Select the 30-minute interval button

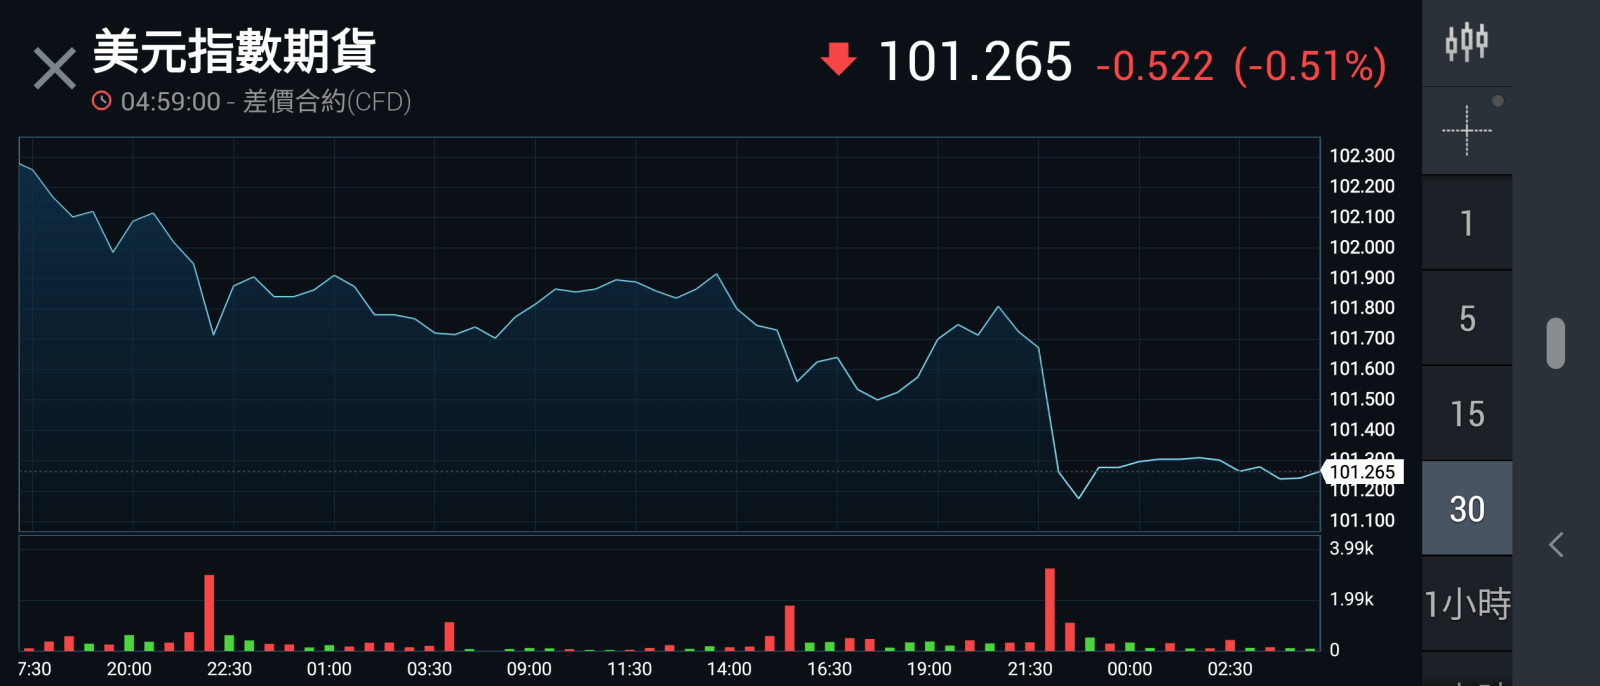coord(1466,508)
